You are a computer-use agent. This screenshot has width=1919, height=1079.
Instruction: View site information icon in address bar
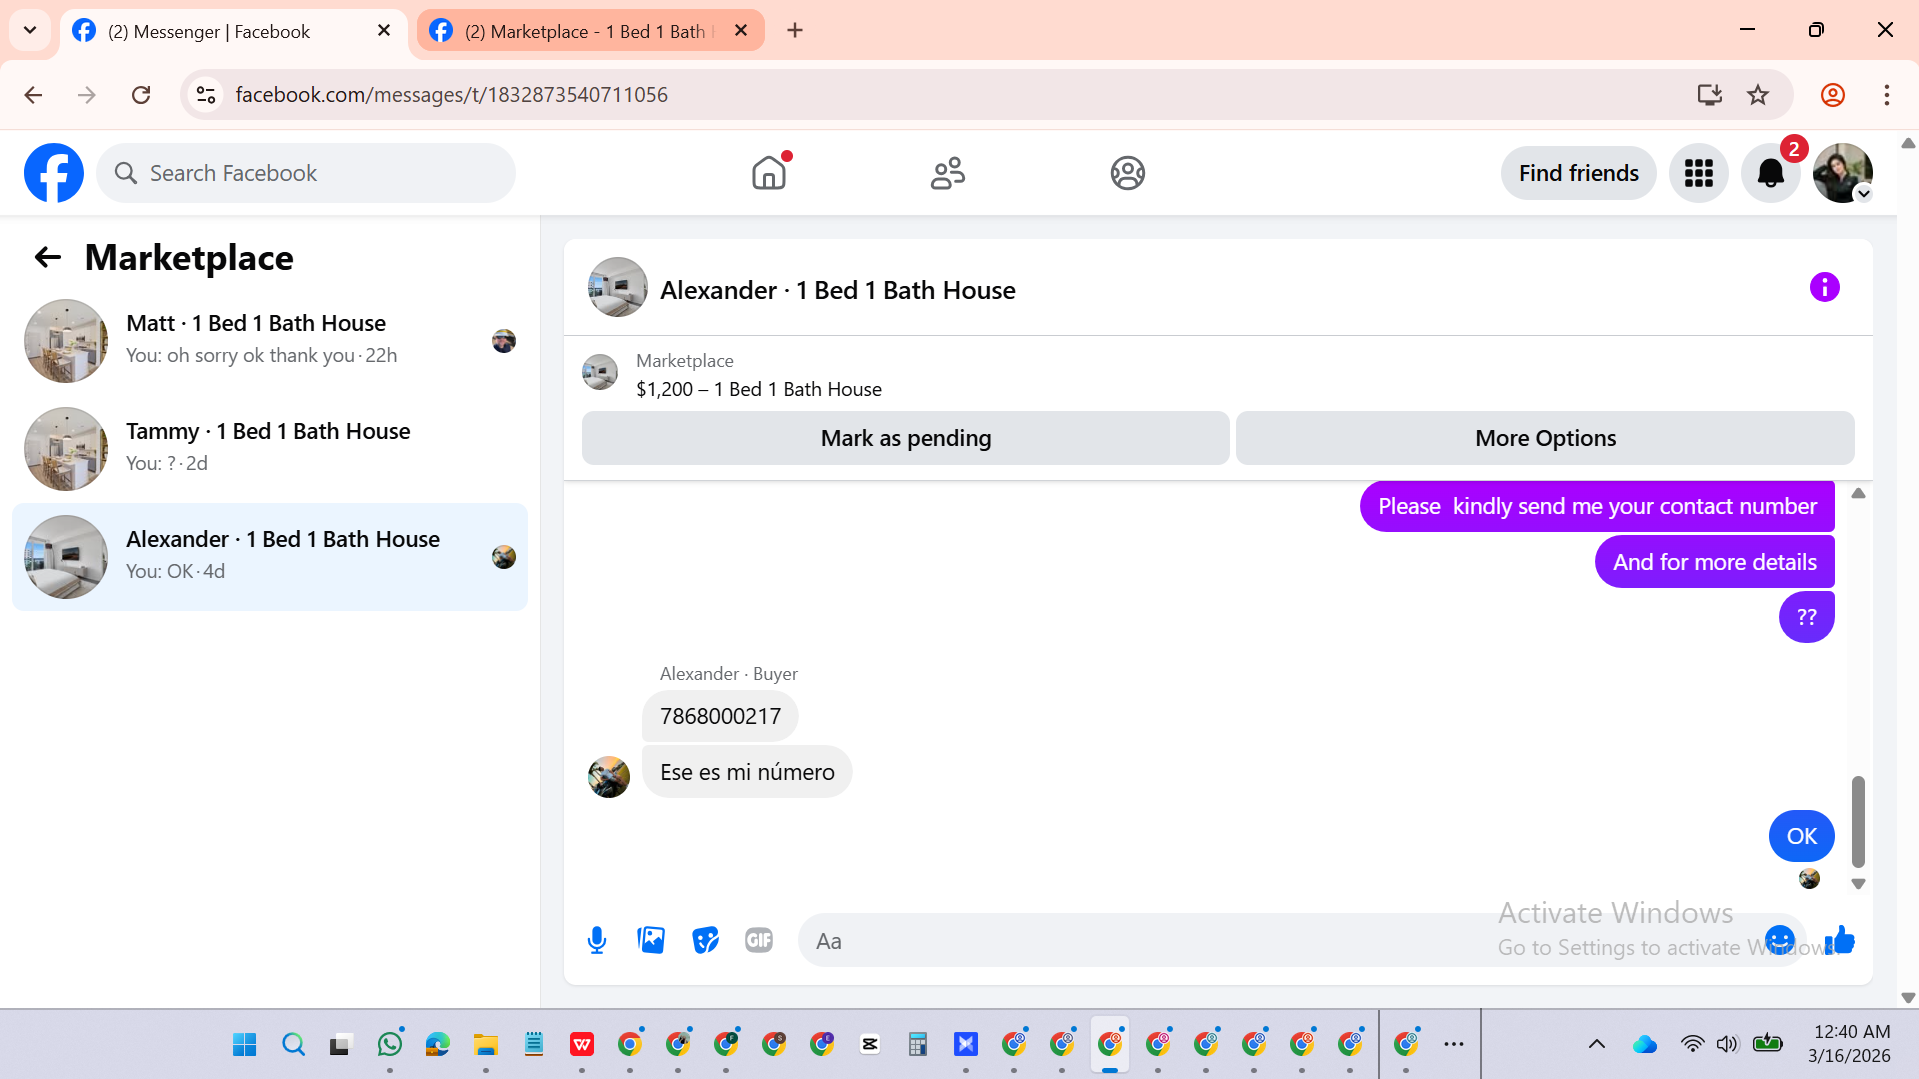pyautogui.click(x=206, y=95)
